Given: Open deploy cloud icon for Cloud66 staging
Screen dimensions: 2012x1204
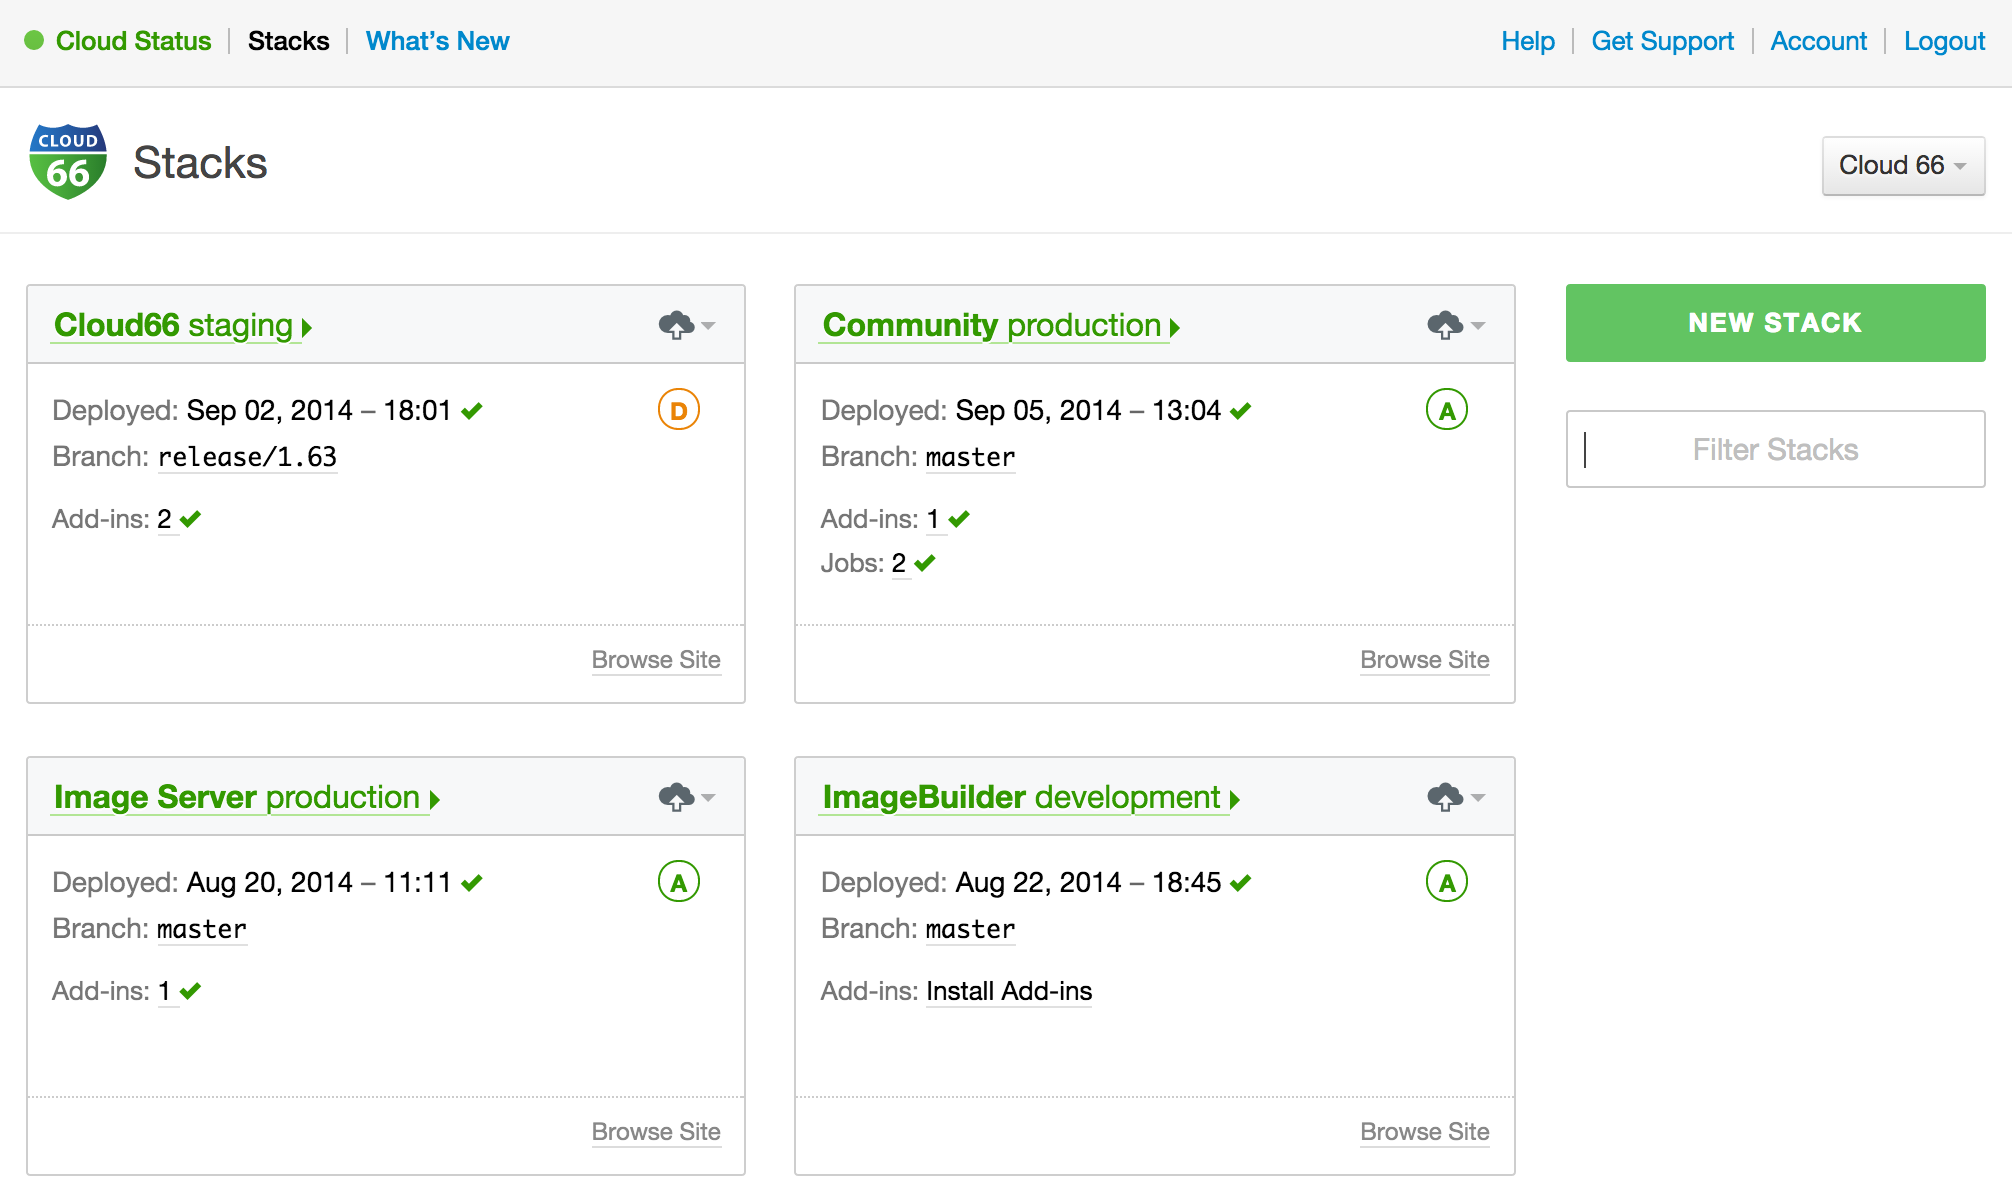Looking at the screenshot, I should pos(676,325).
